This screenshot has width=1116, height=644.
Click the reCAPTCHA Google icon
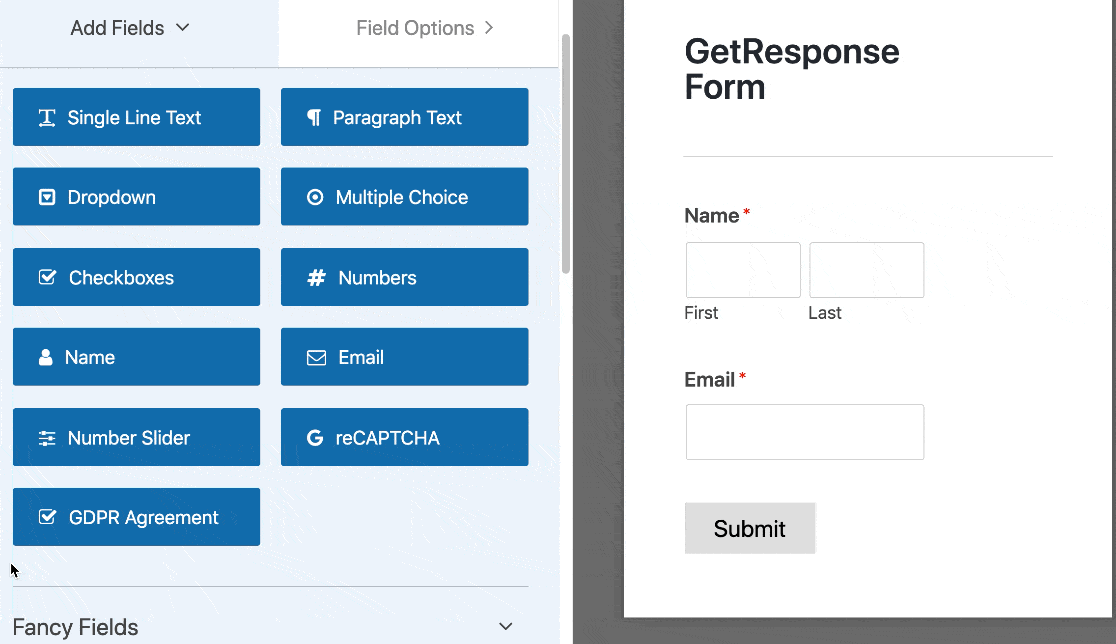pyautogui.click(x=315, y=438)
